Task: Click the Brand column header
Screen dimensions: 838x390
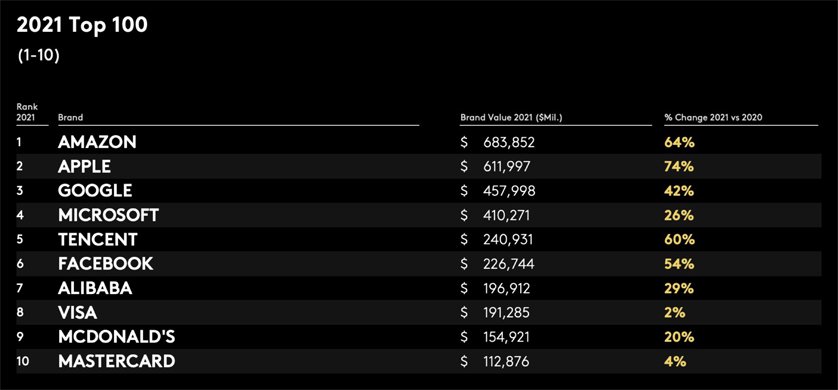Action: pos(71,118)
